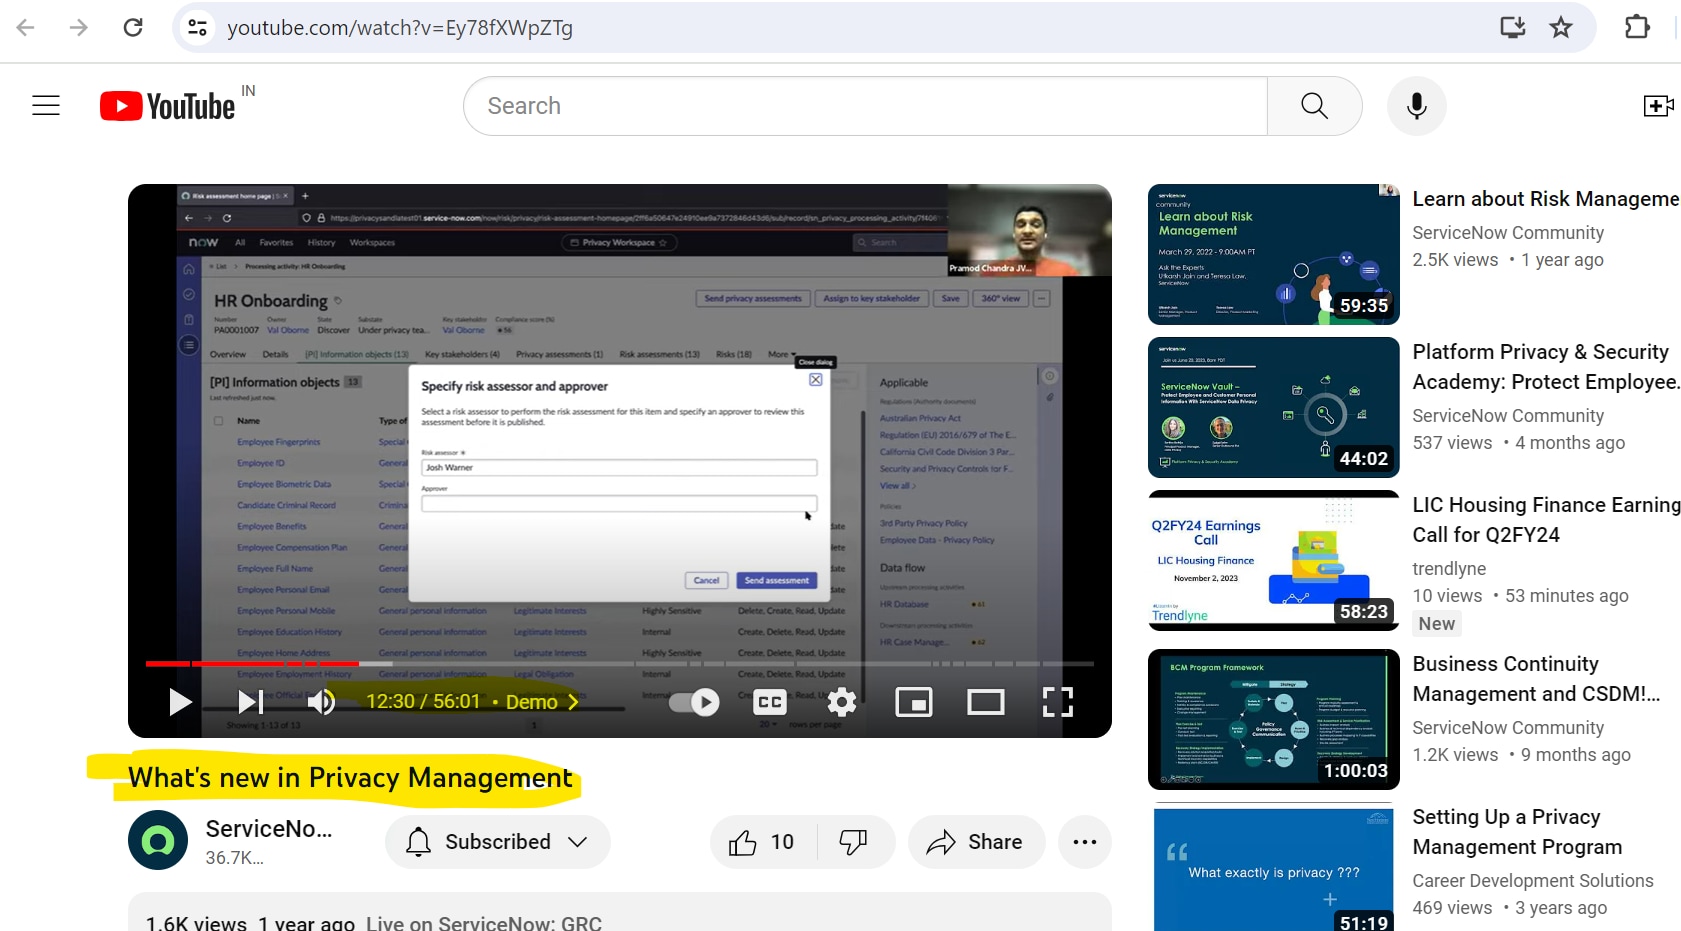Mute the video volume icon
This screenshot has width=1681, height=931.
[321, 702]
